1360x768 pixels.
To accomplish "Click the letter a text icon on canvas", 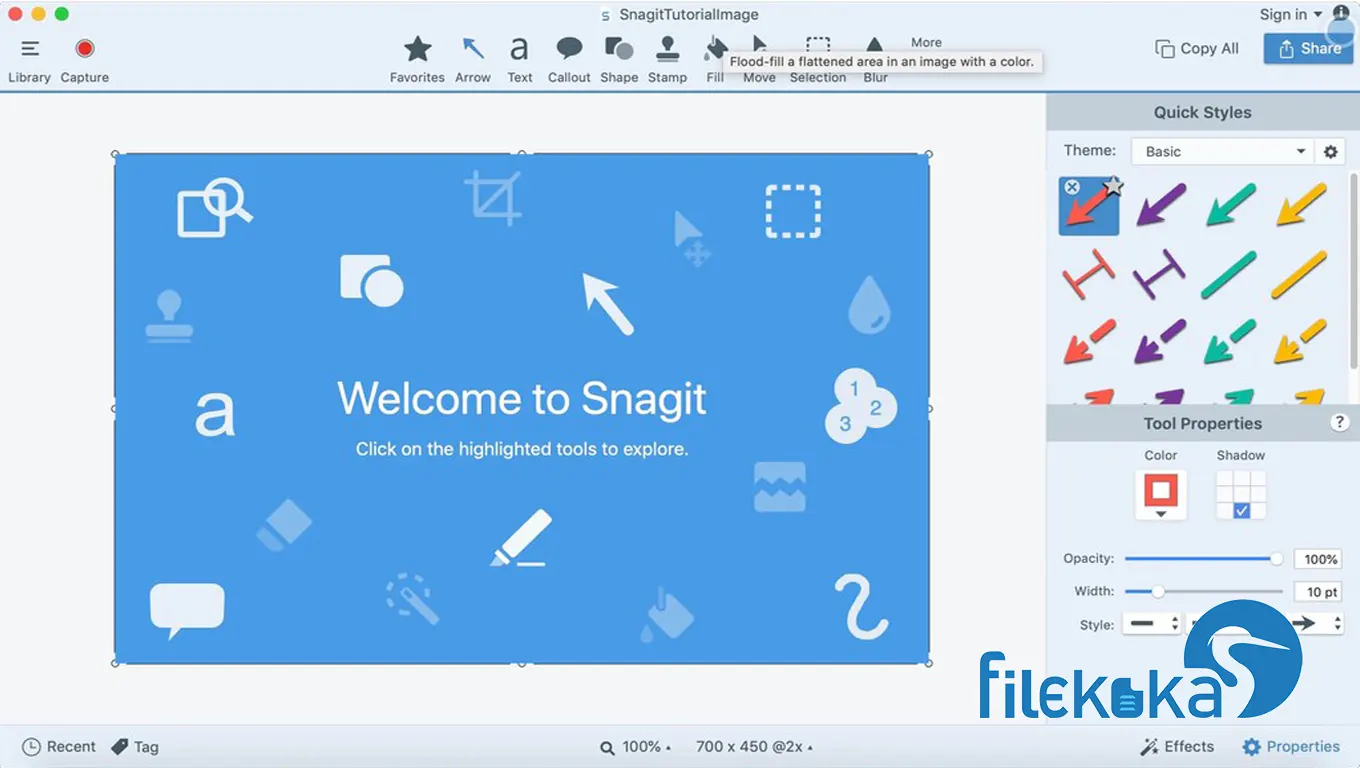I will point(215,413).
